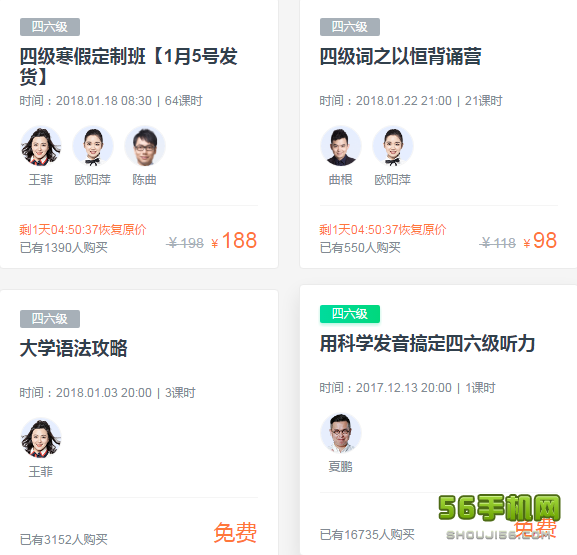Open the 大学语法攻略 course title

(x=74, y=348)
